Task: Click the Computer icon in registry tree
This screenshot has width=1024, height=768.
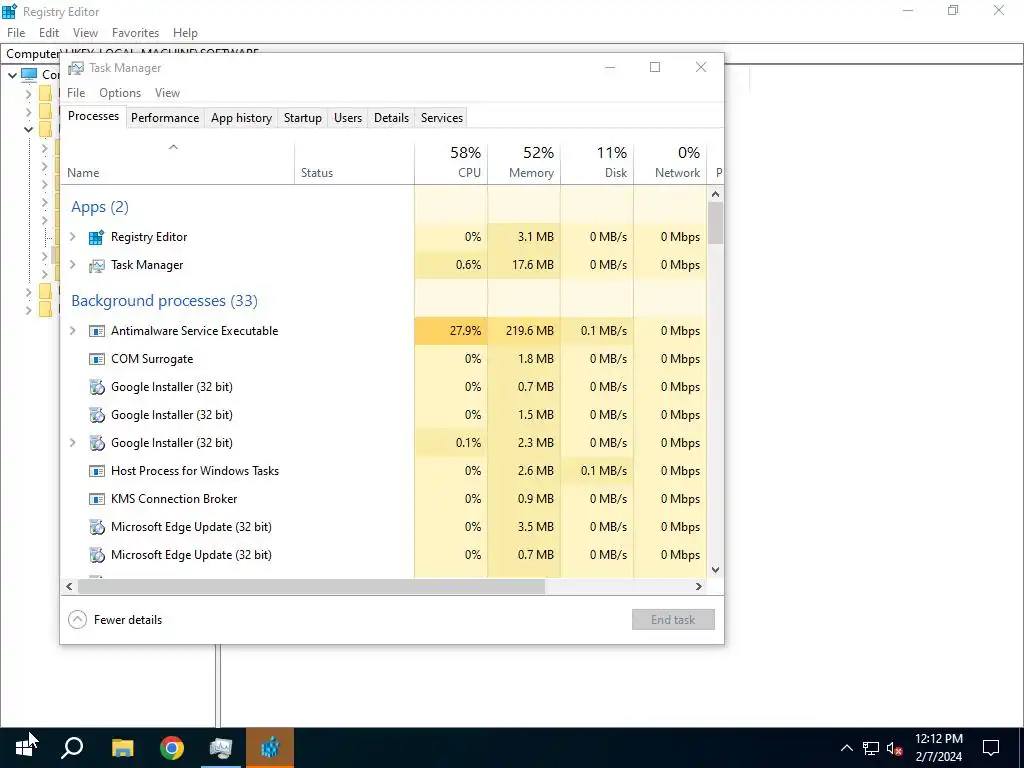Action: click(29, 74)
